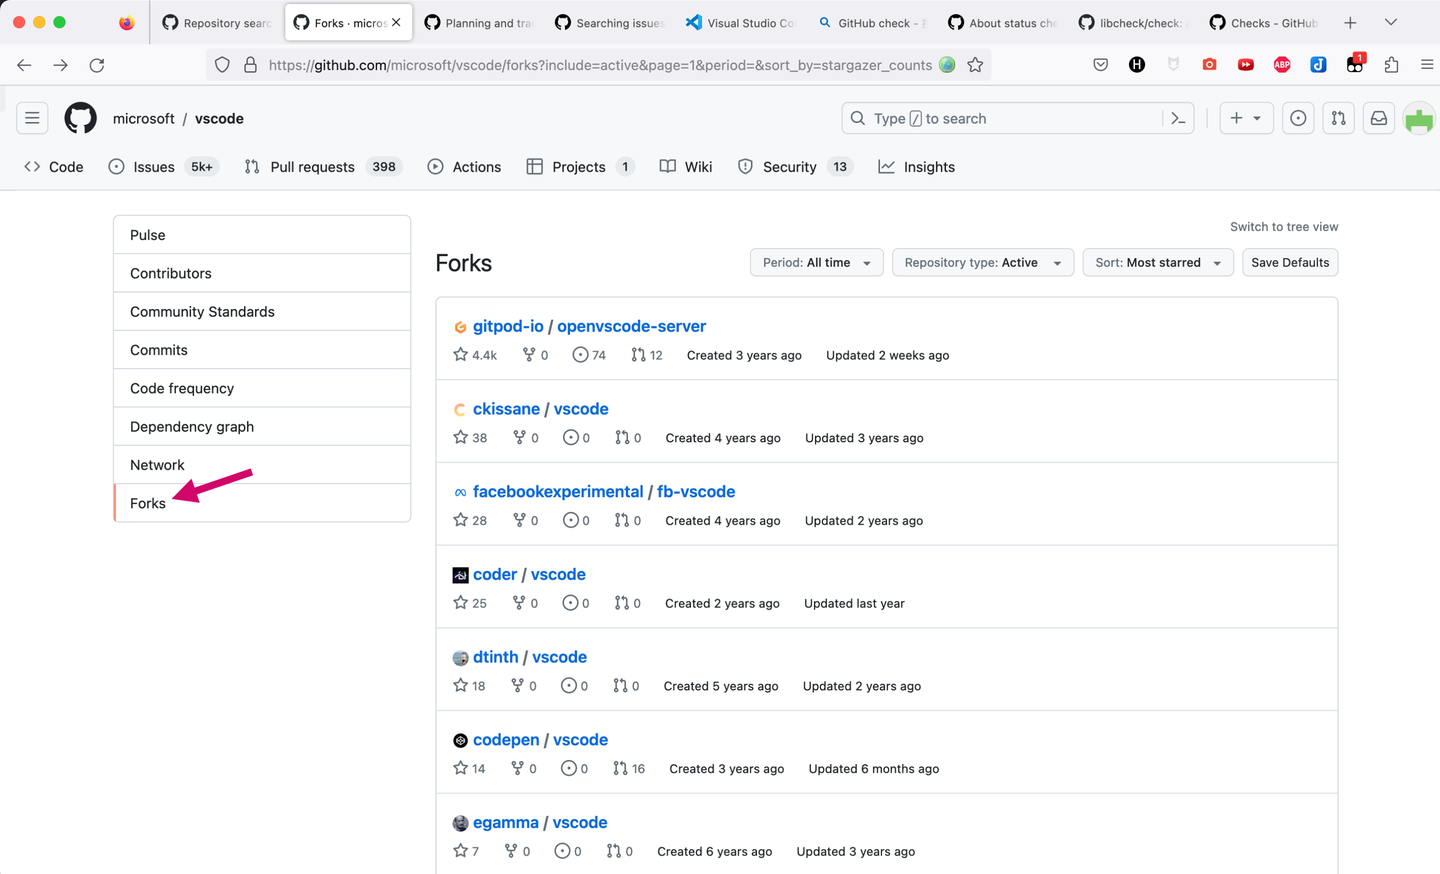Open the codepen owner link

(x=506, y=740)
